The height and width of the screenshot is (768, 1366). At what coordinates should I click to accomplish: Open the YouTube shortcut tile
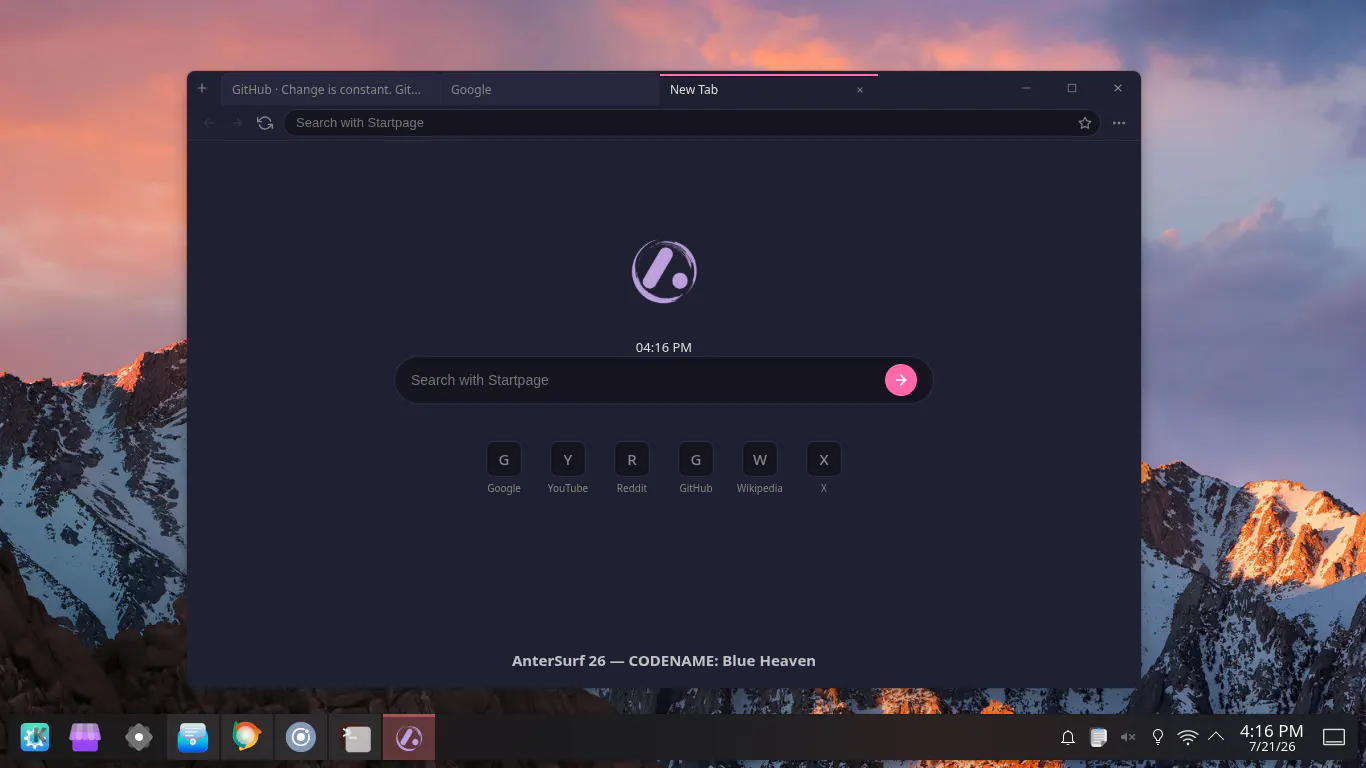568,460
